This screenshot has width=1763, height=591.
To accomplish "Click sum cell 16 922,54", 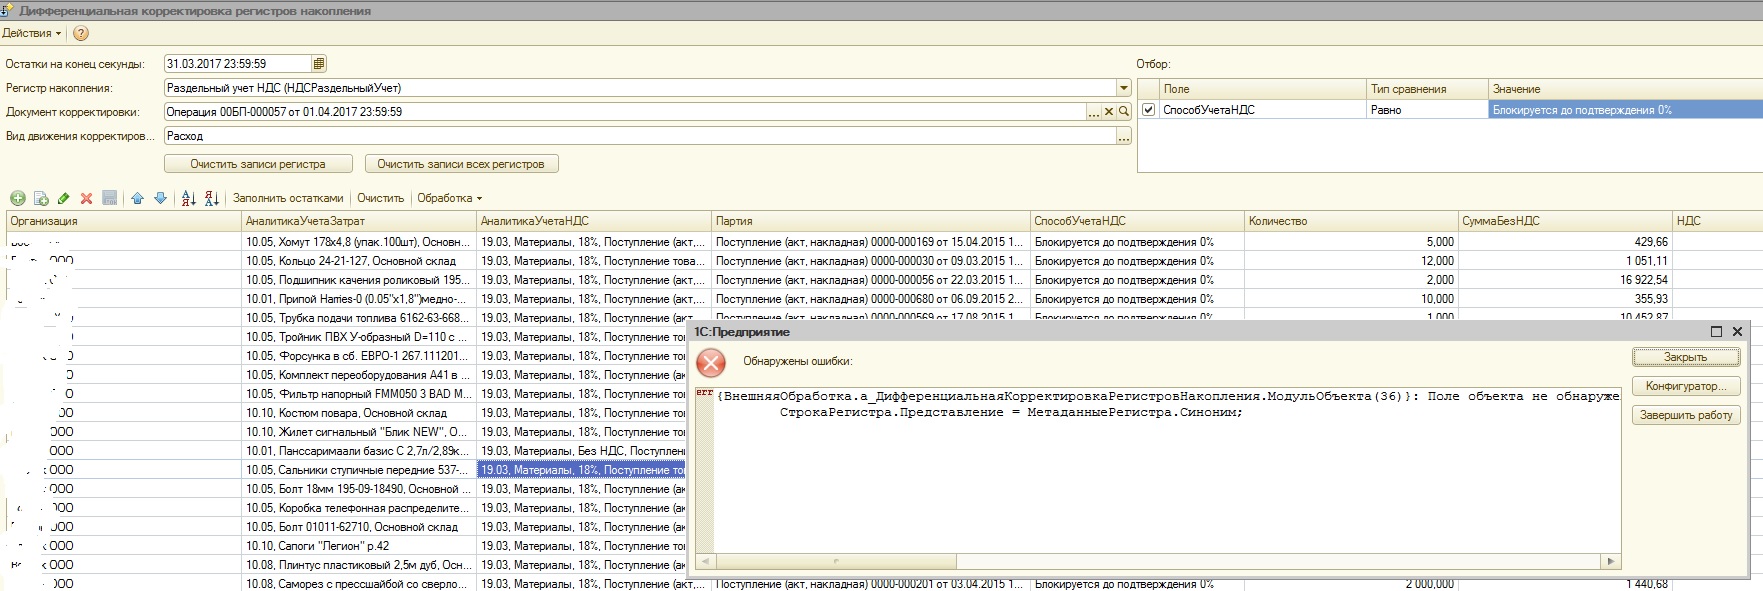I will point(1565,280).
